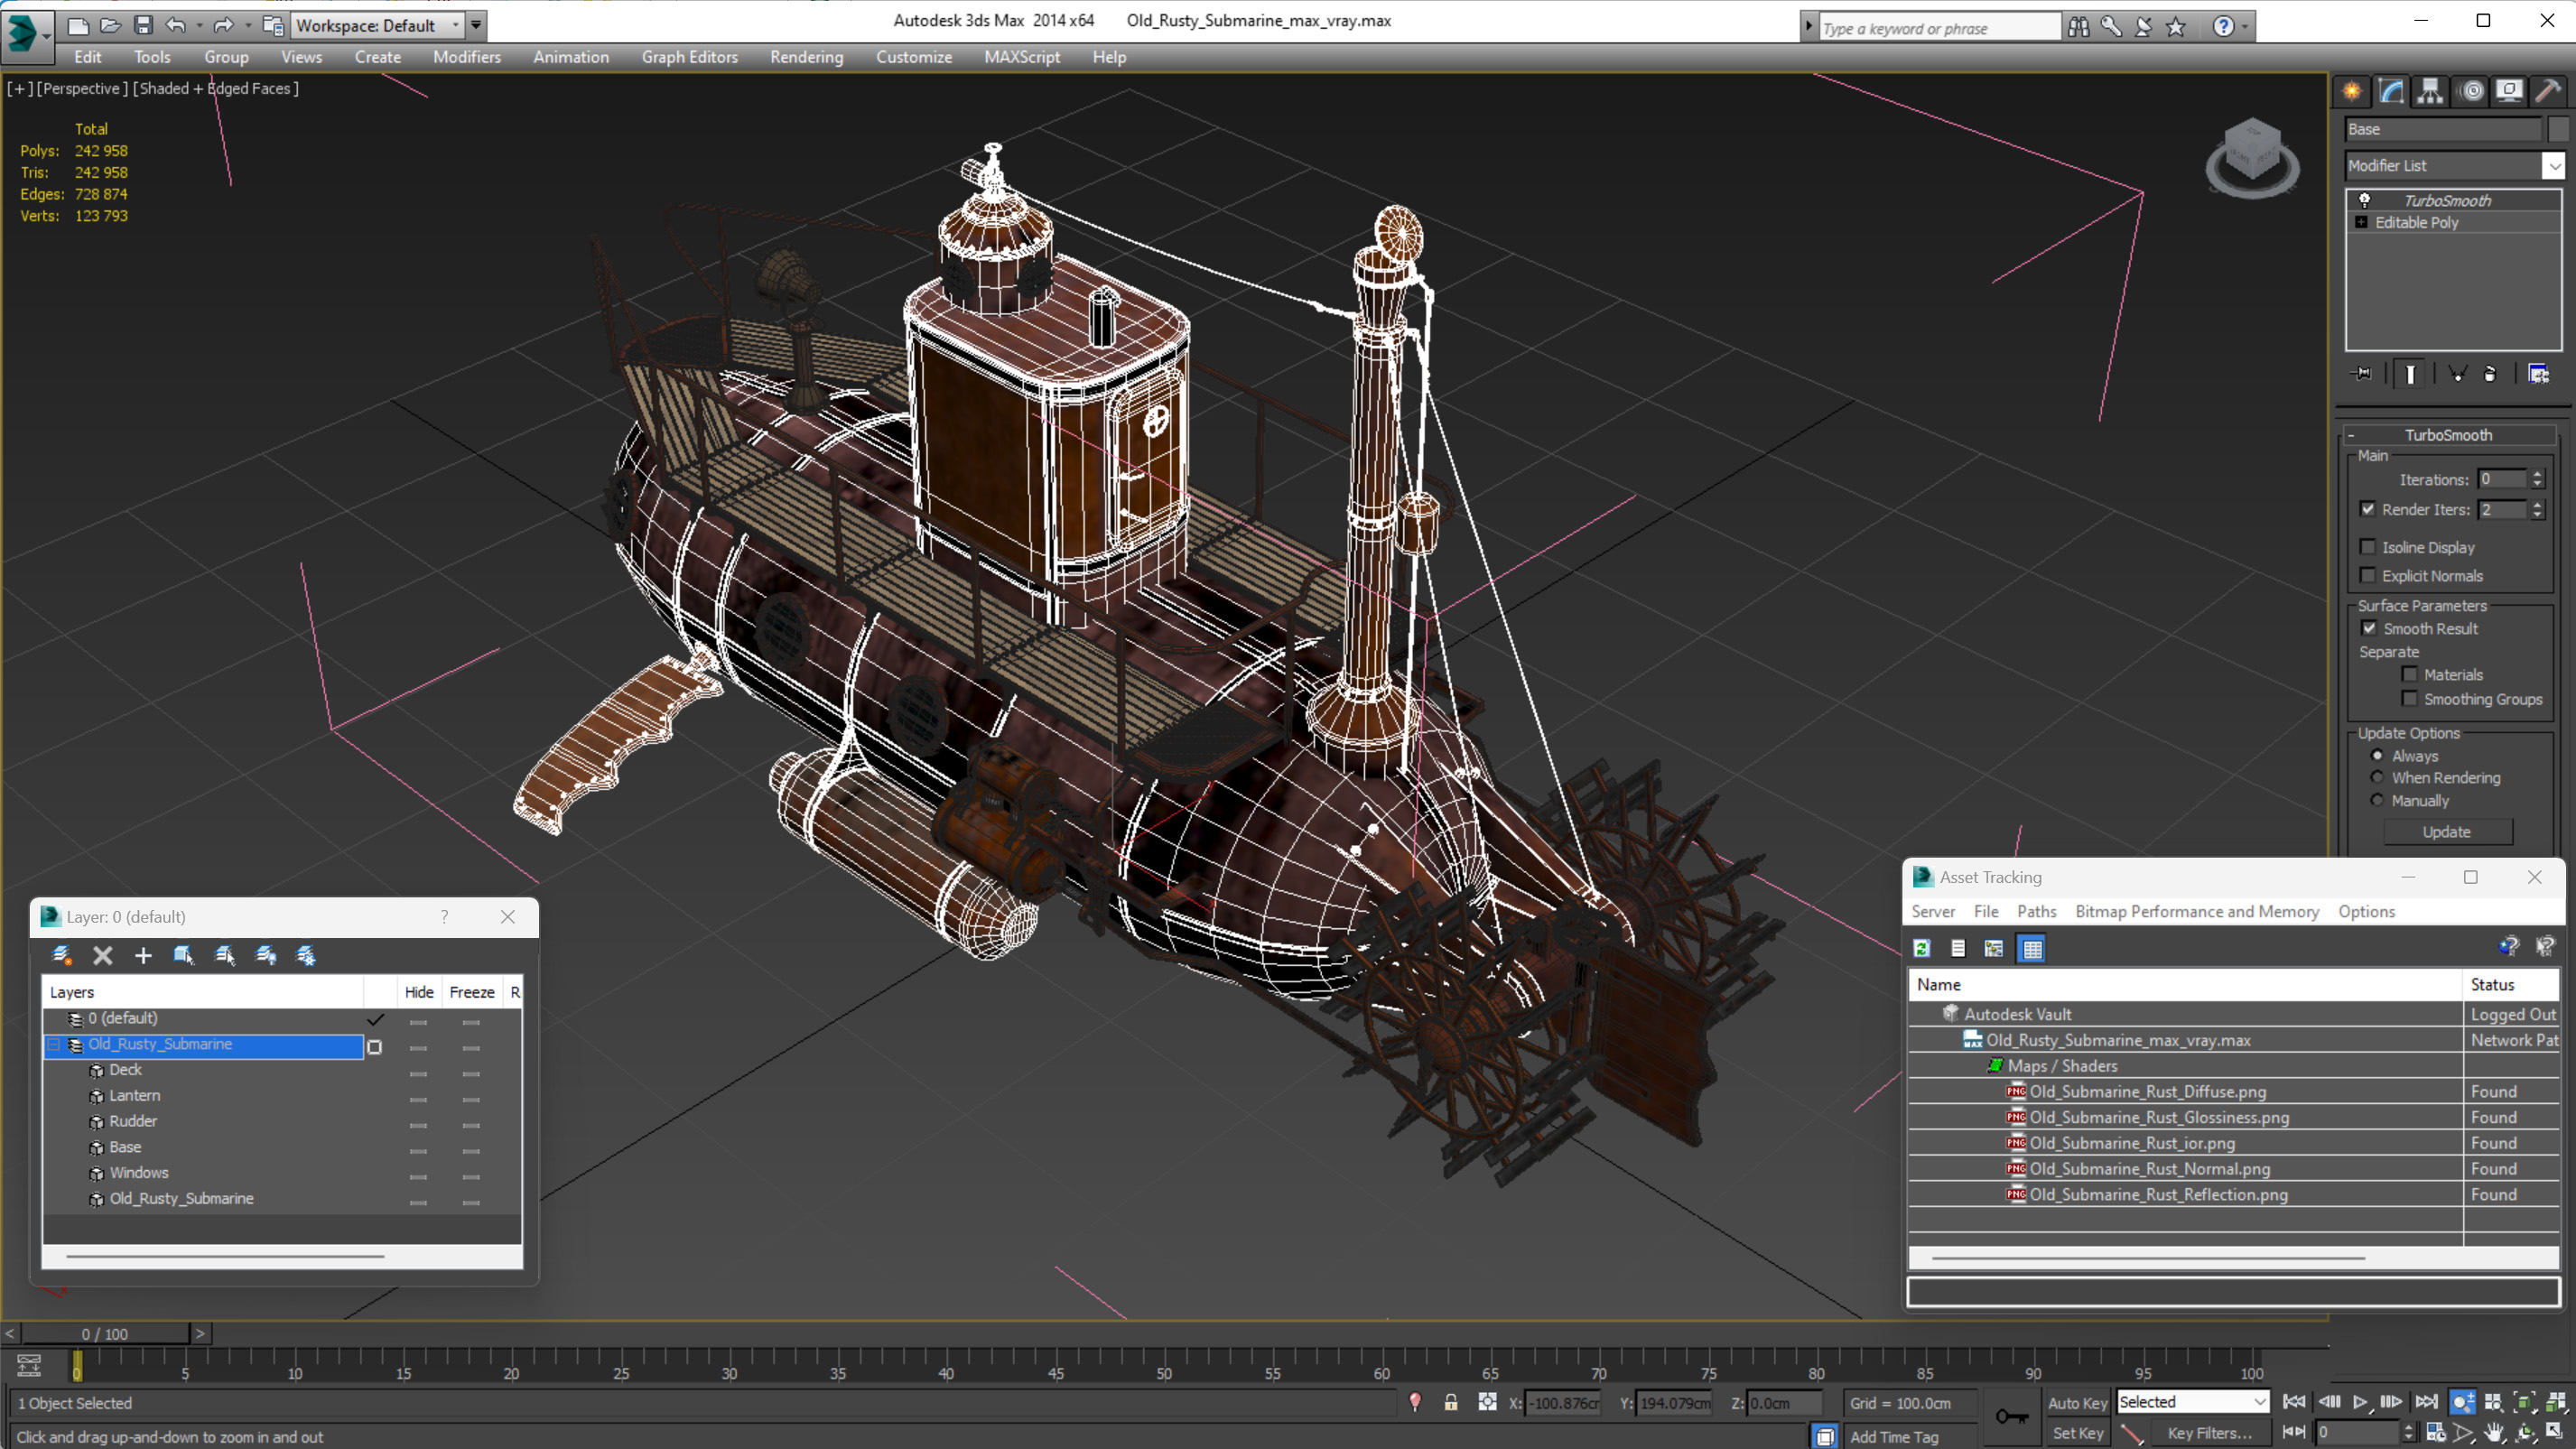Open the Graph Editors menu

coord(689,57)
